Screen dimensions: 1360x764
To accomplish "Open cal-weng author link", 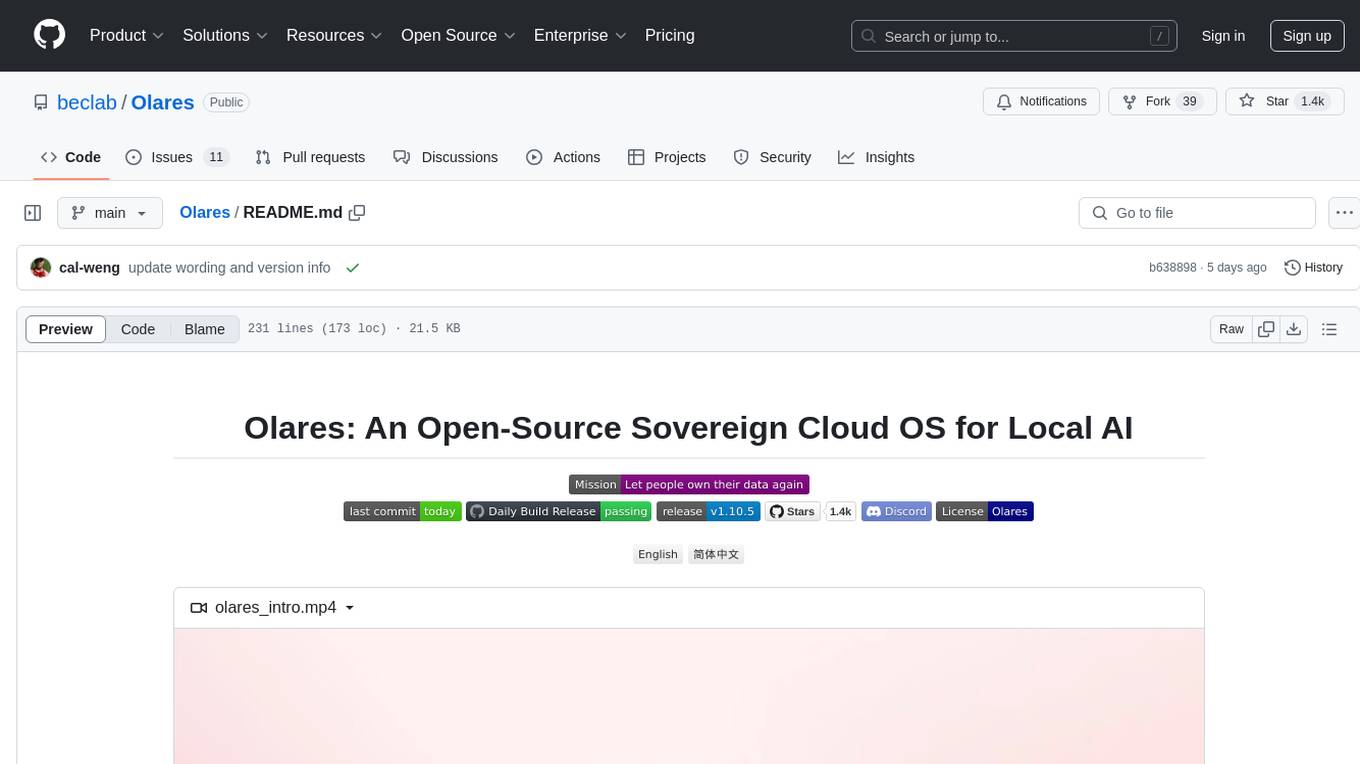I will point(89,268).
